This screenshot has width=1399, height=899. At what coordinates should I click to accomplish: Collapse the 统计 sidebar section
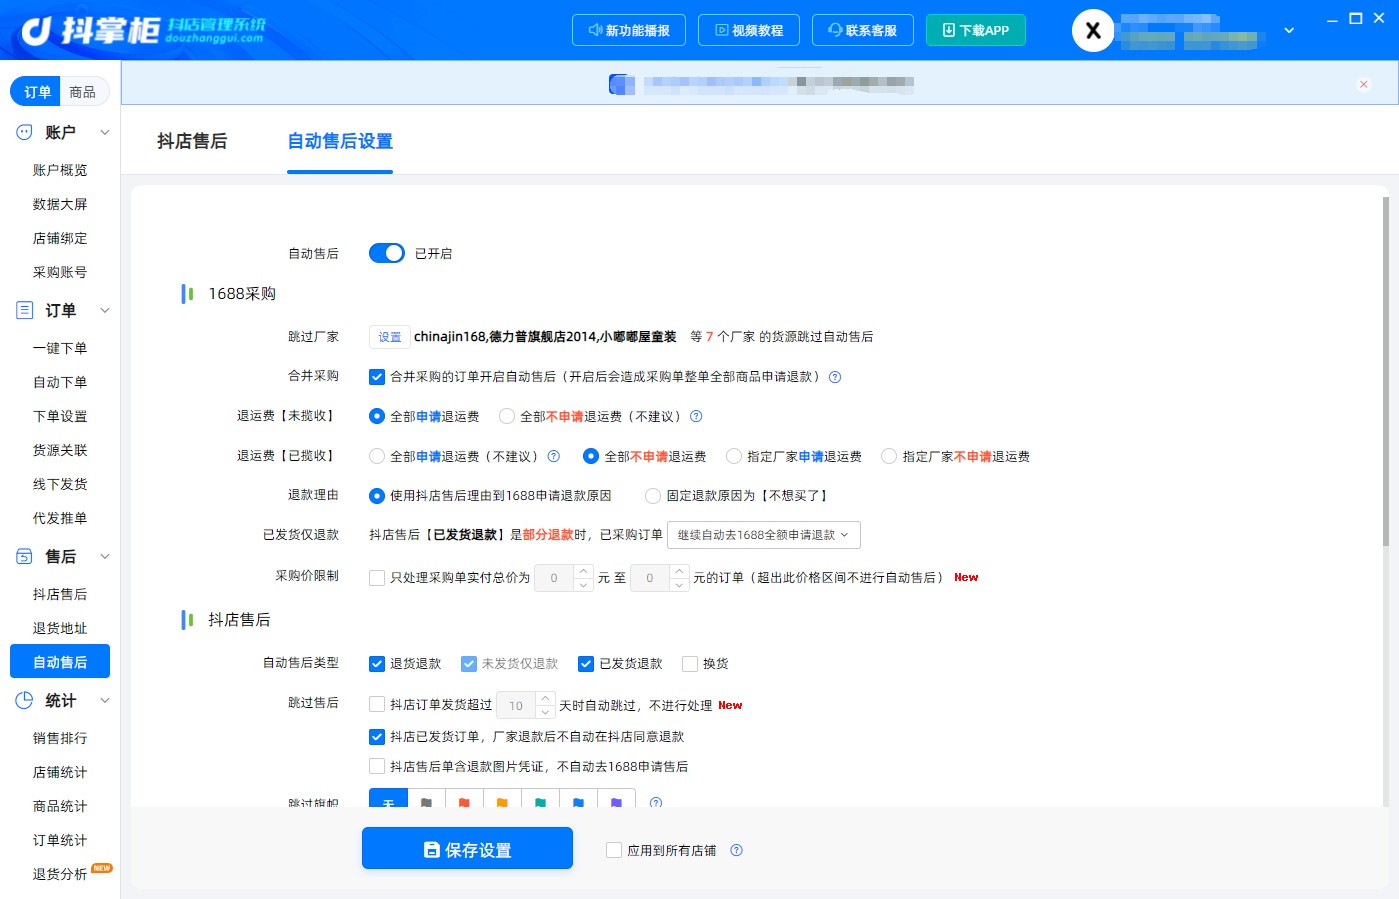point(105,700)
